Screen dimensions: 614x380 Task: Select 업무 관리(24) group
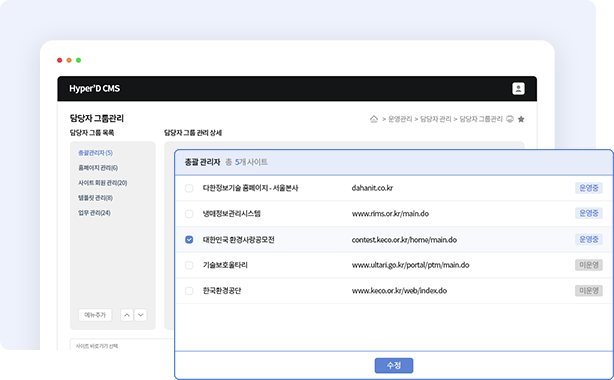(x=94, y=213)
